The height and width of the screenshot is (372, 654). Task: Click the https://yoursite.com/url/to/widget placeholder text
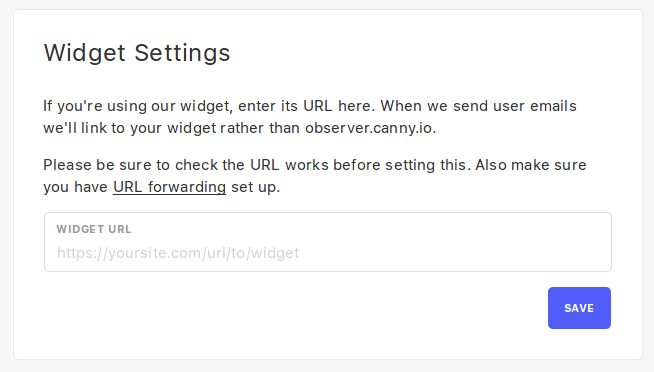click(x=178, y=253)
